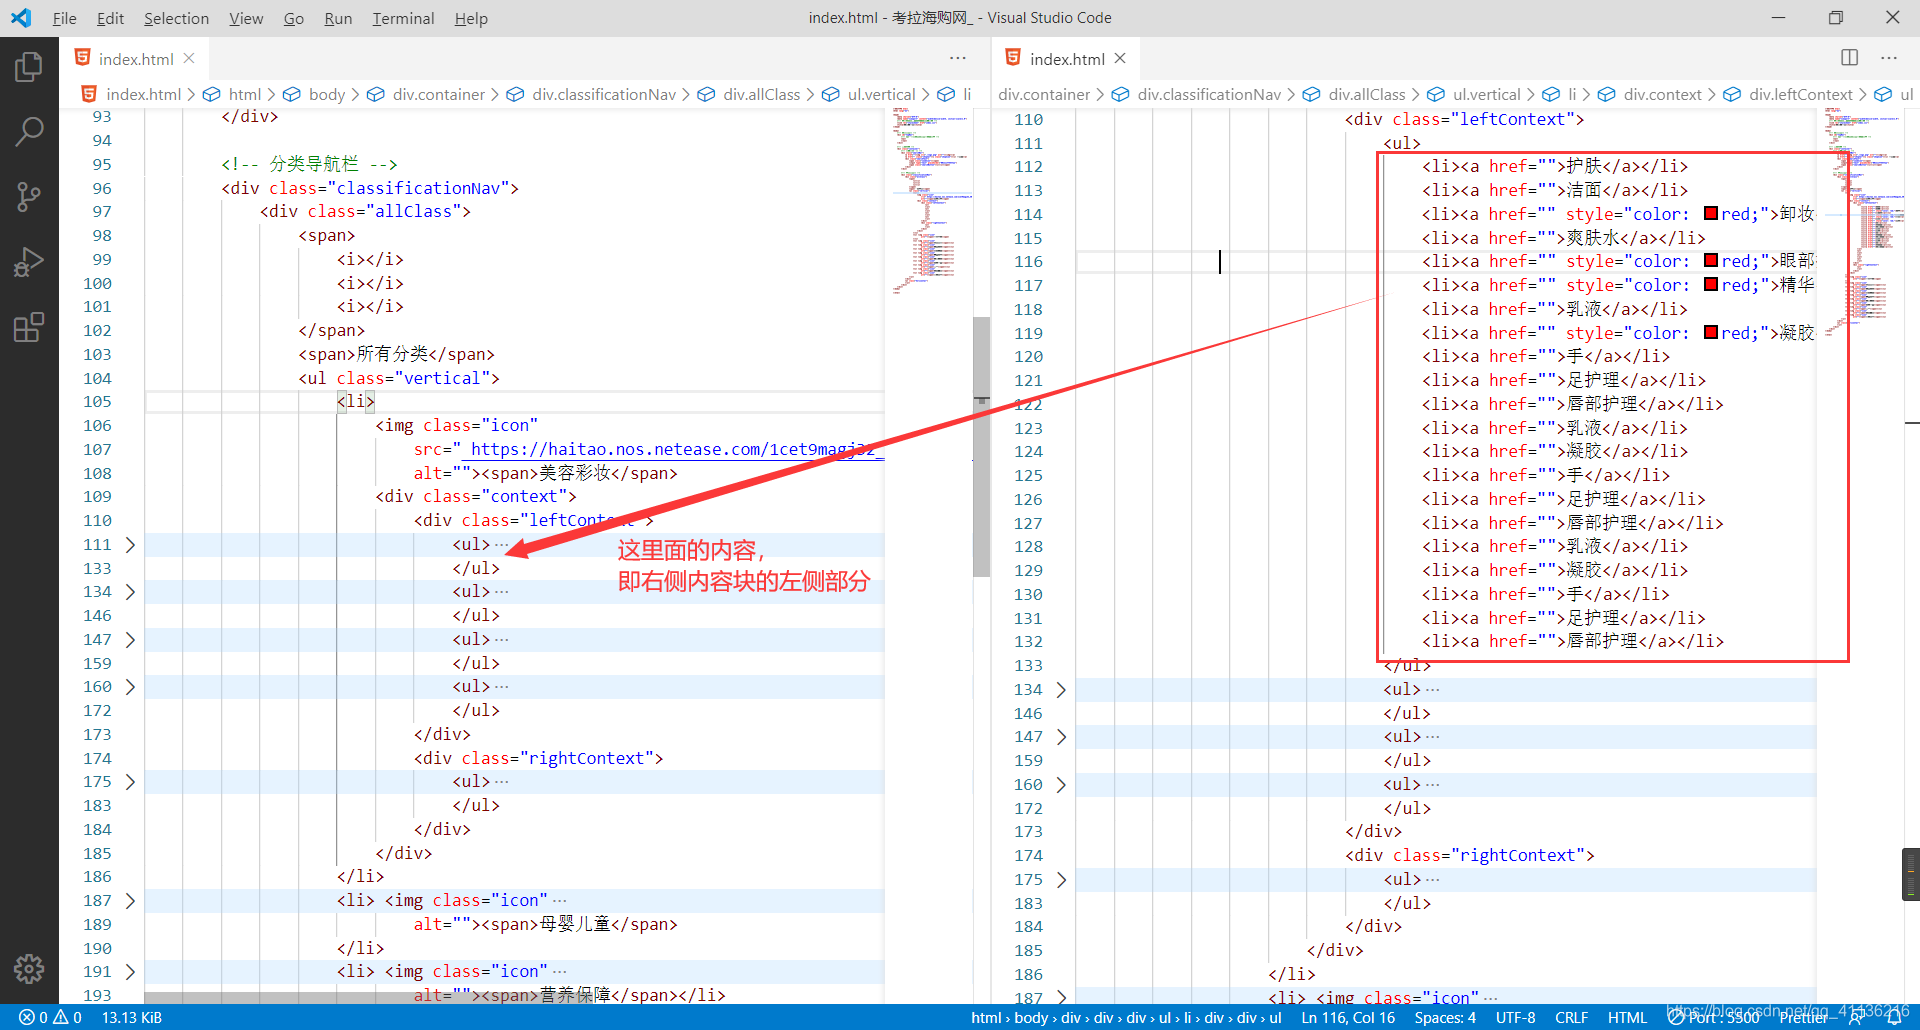Click the red color swatch on line 114

pyautogui.click(x=1711, y=213)
